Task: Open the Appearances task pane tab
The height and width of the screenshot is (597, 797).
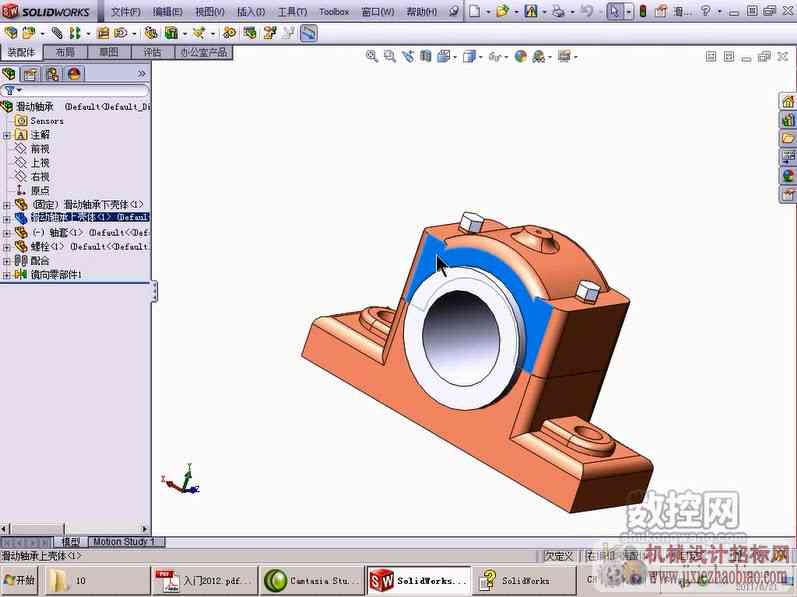Action: tap(788, 176)
